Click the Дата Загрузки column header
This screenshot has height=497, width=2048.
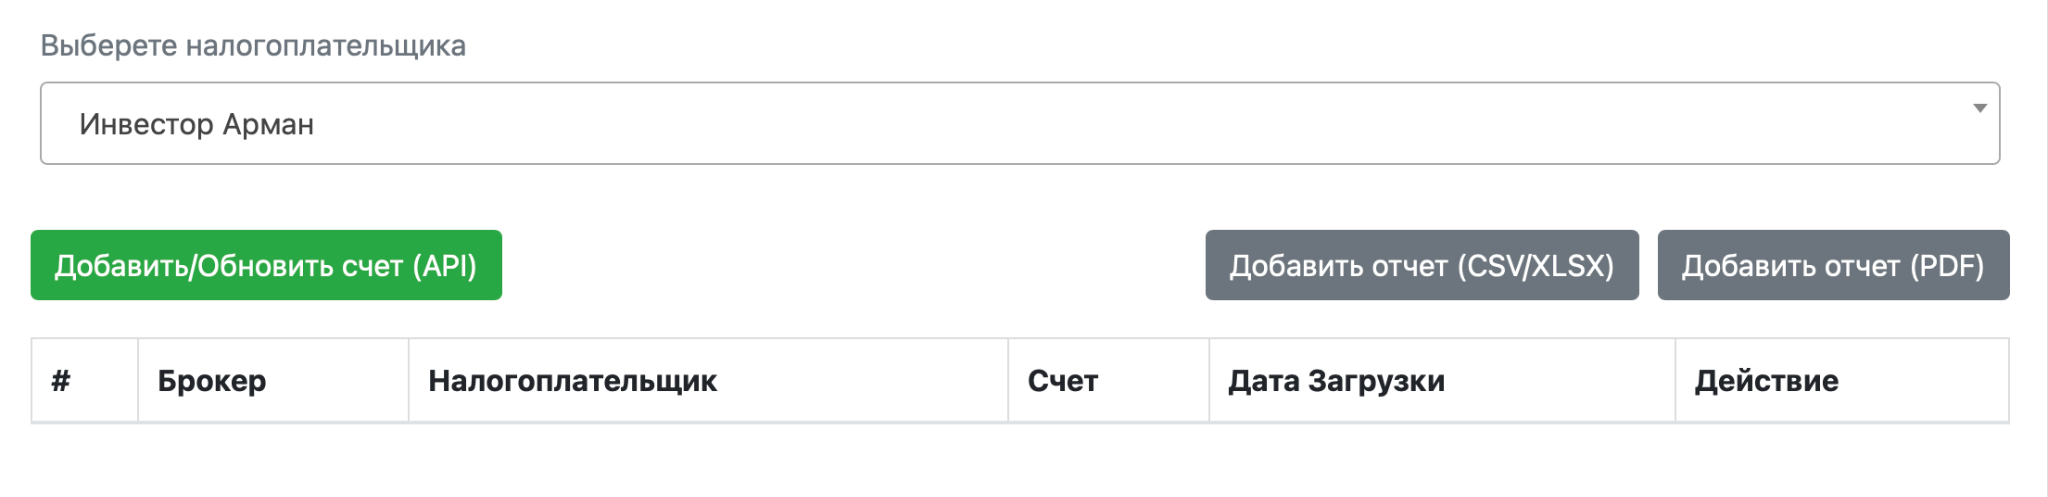click(1336, 381)
